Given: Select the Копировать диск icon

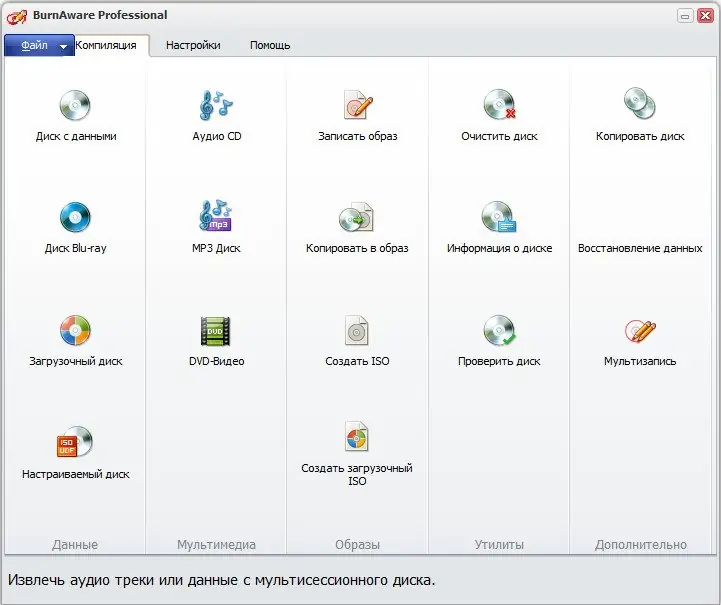Looking at the screenshot, I should click(x=640, y=103).
